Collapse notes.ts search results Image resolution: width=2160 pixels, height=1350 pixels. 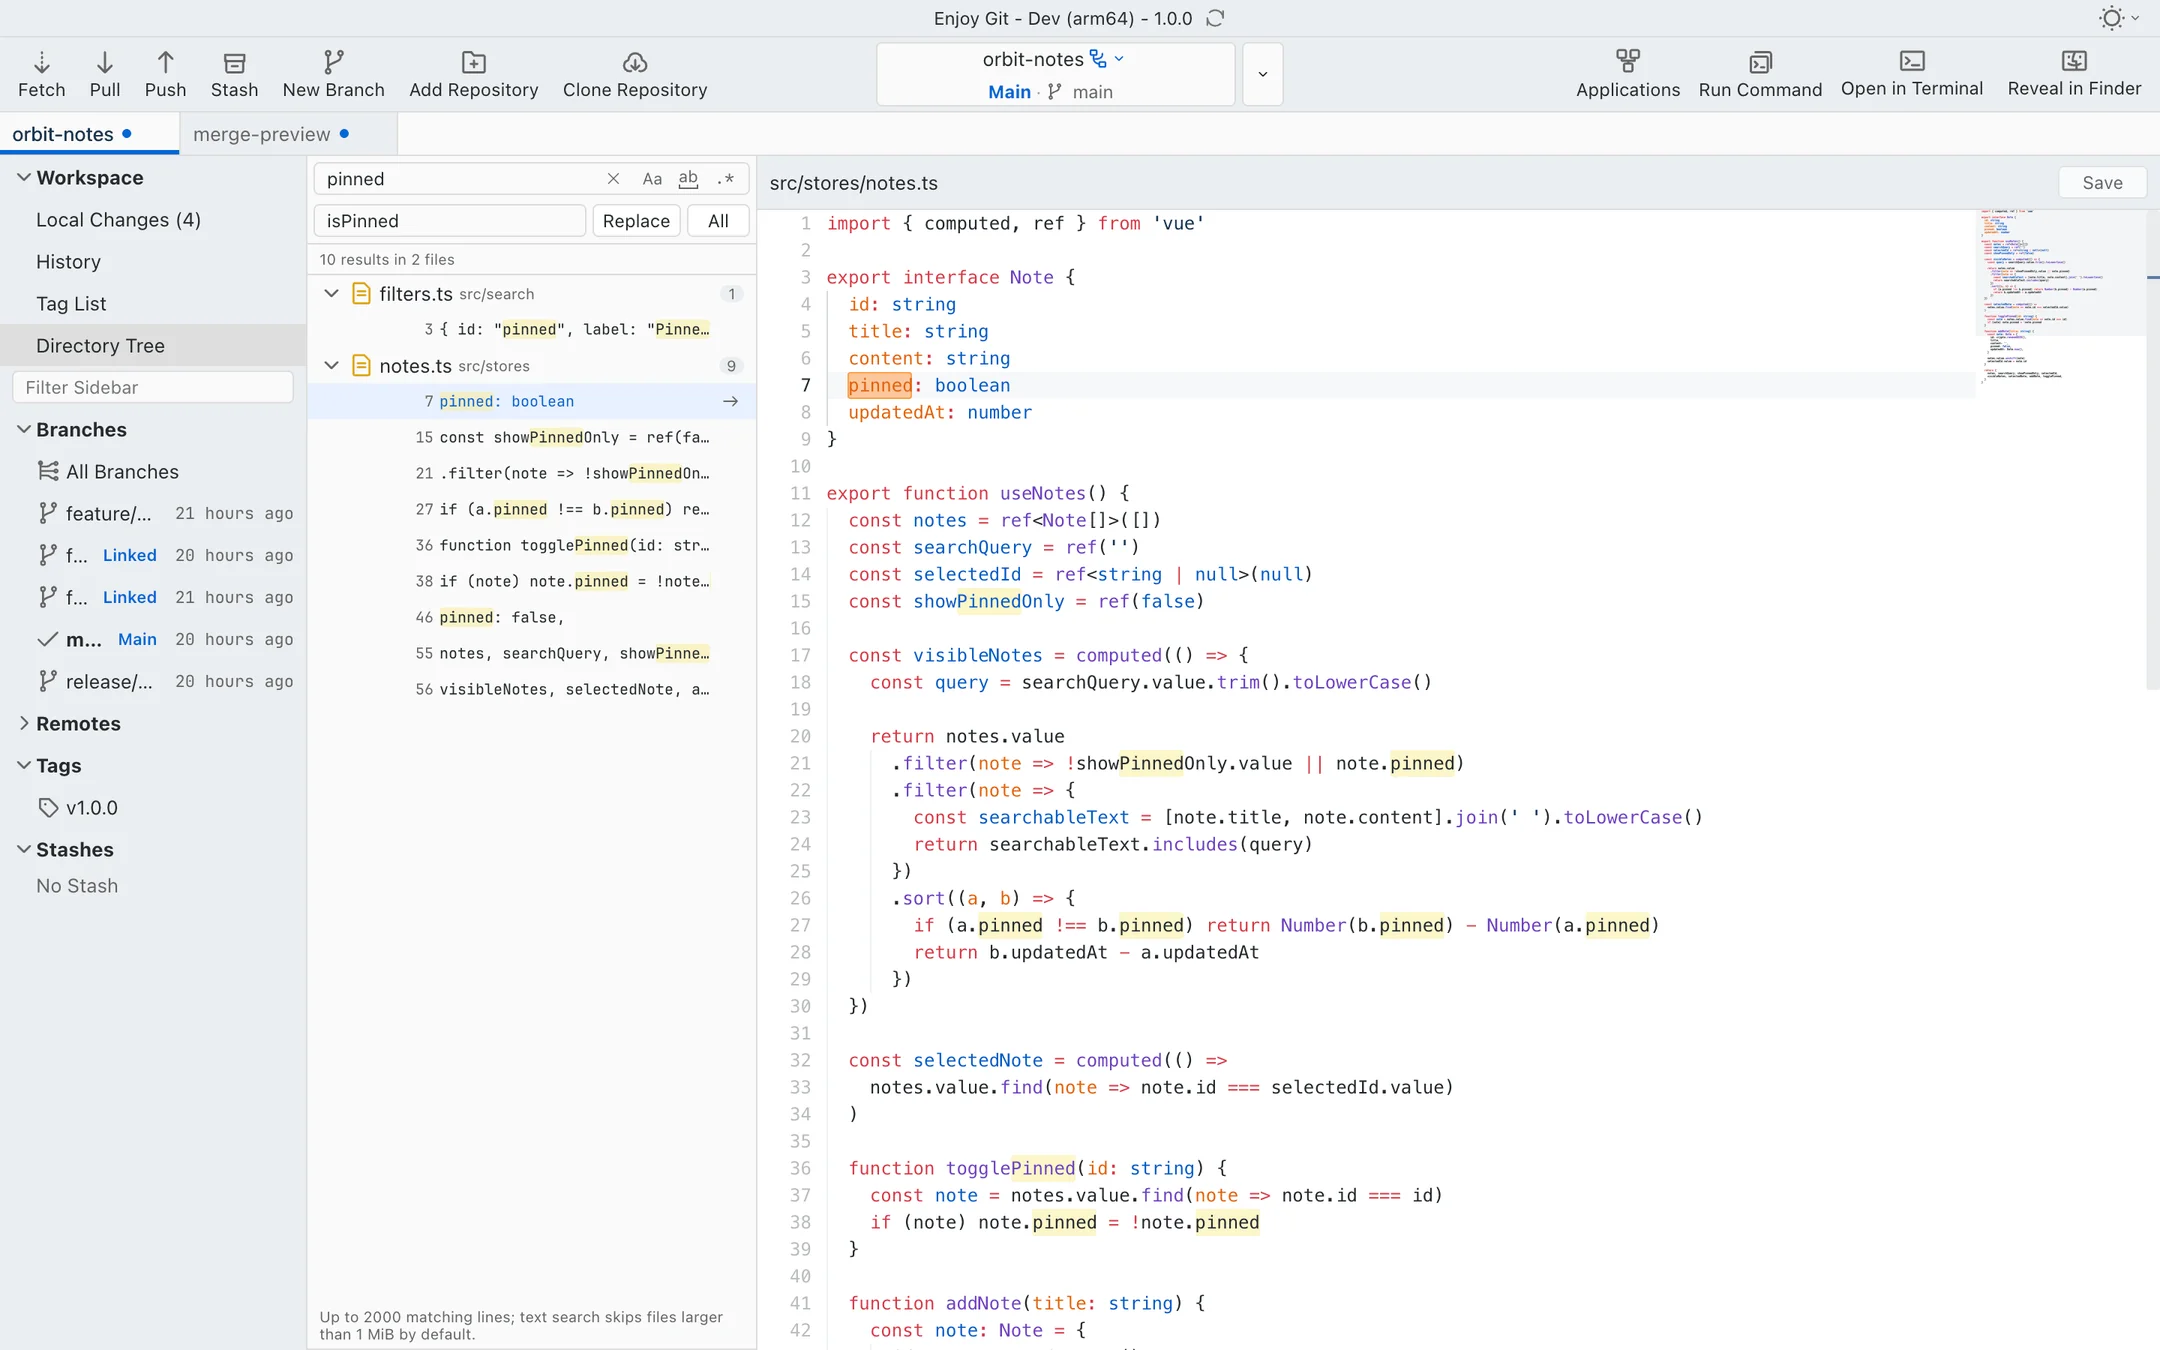pyautogui.click(x=331, y=365)
